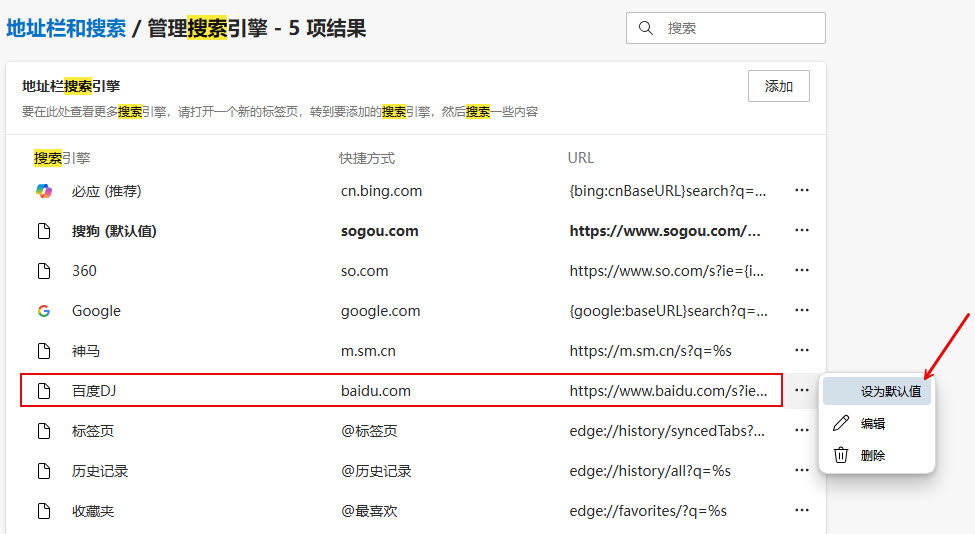Image resolution: width=975 pixels, height=534 pixels.
Task: Open more options for Google row
Action: (x=802, y=310)
